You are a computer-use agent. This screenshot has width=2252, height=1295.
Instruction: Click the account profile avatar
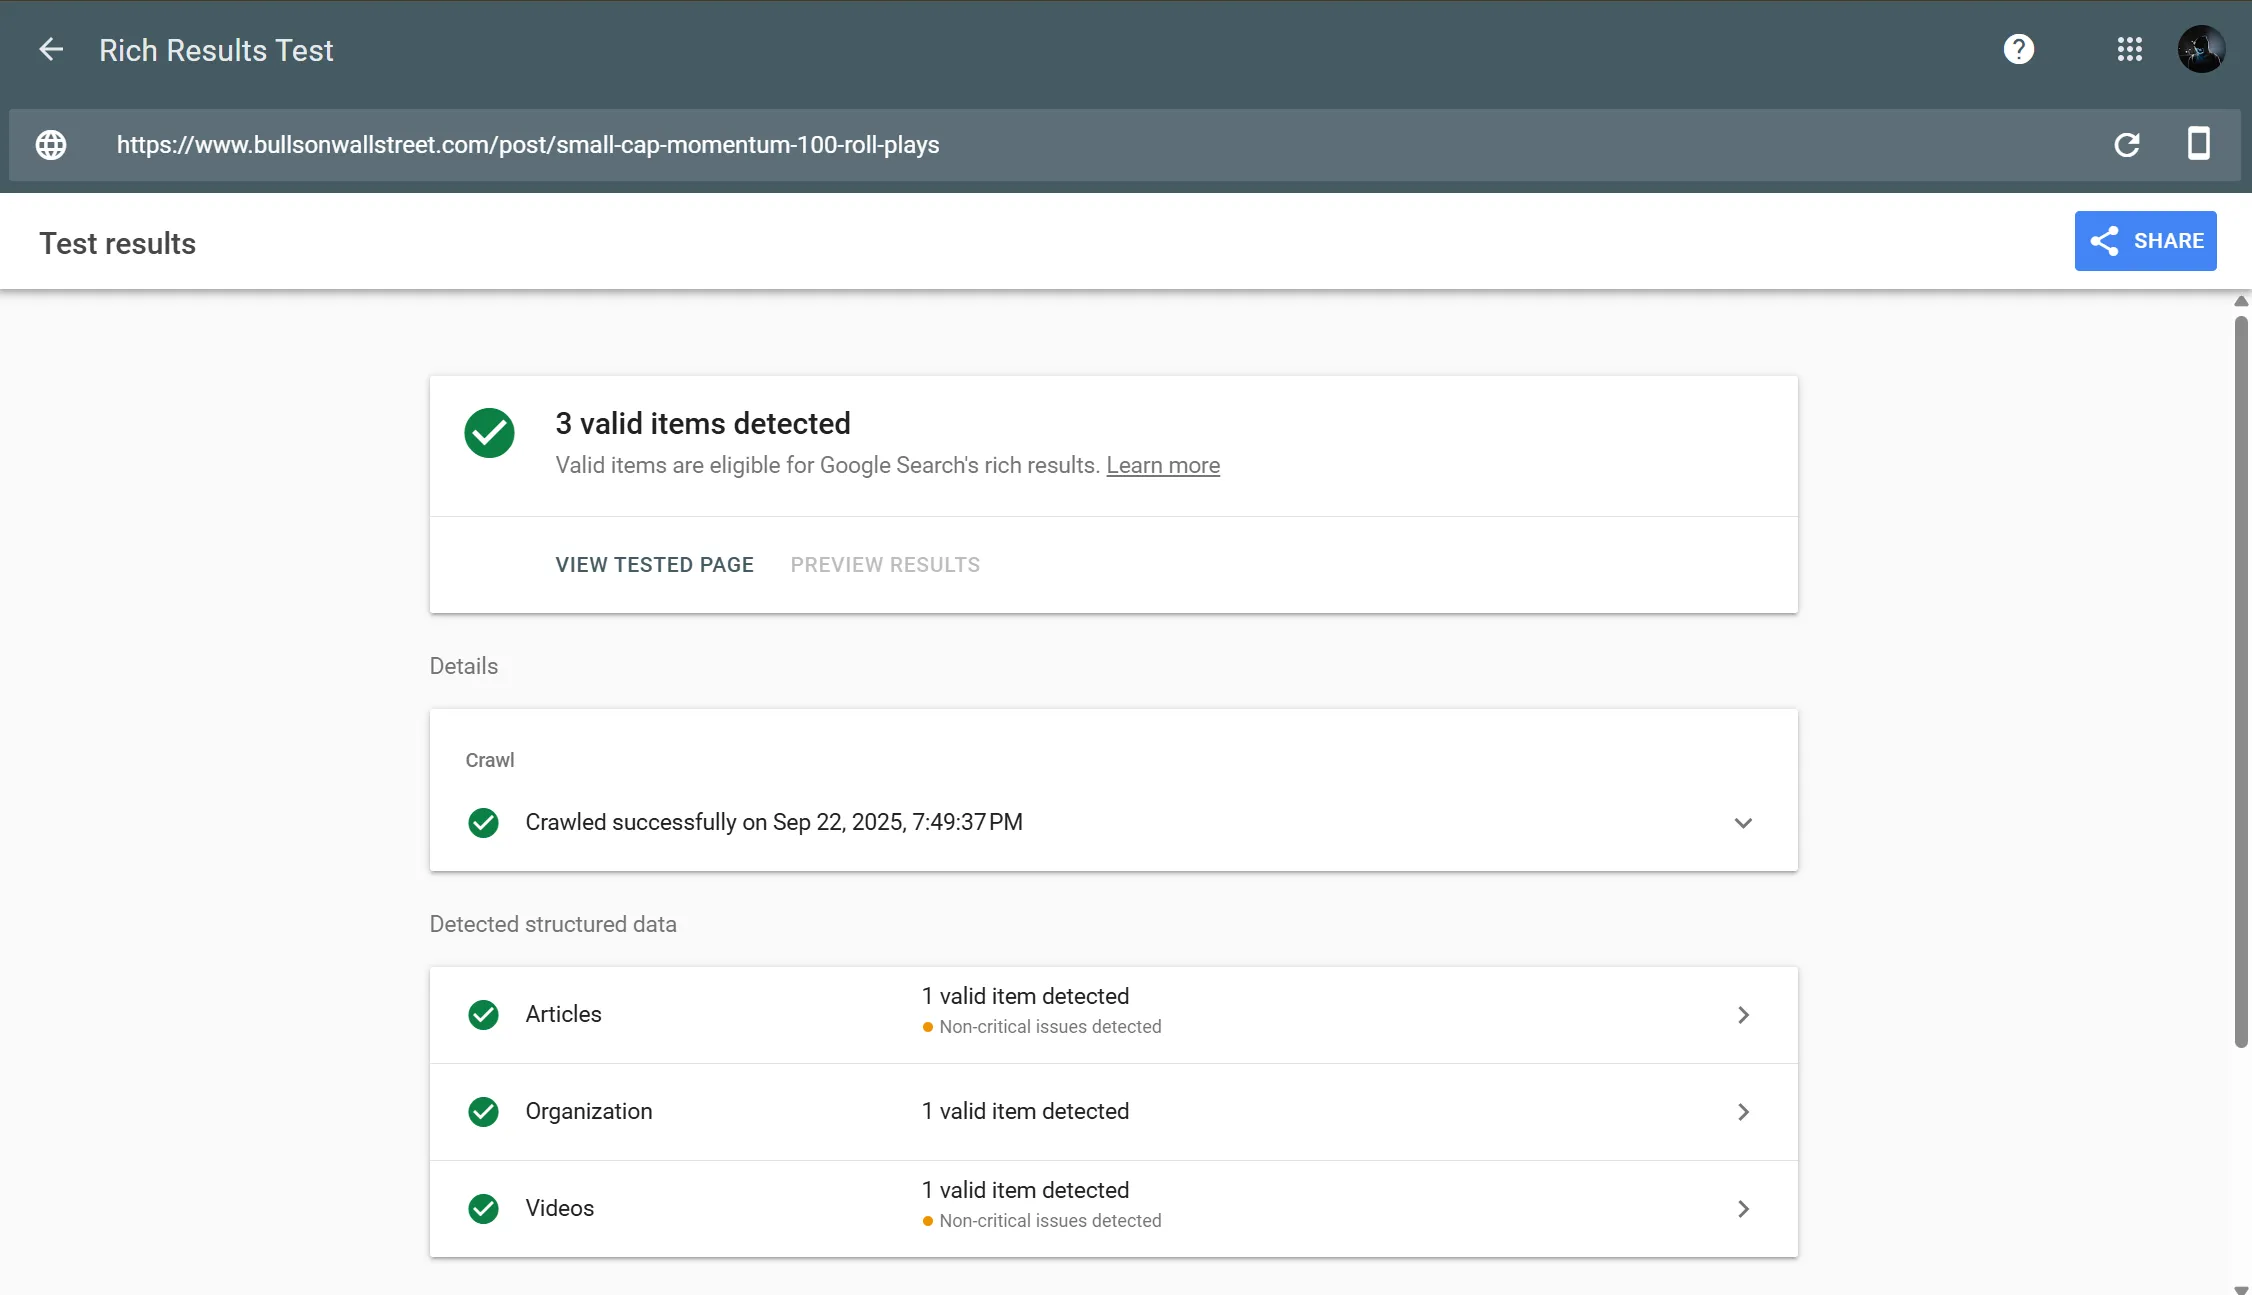(x=2201, y=49)
